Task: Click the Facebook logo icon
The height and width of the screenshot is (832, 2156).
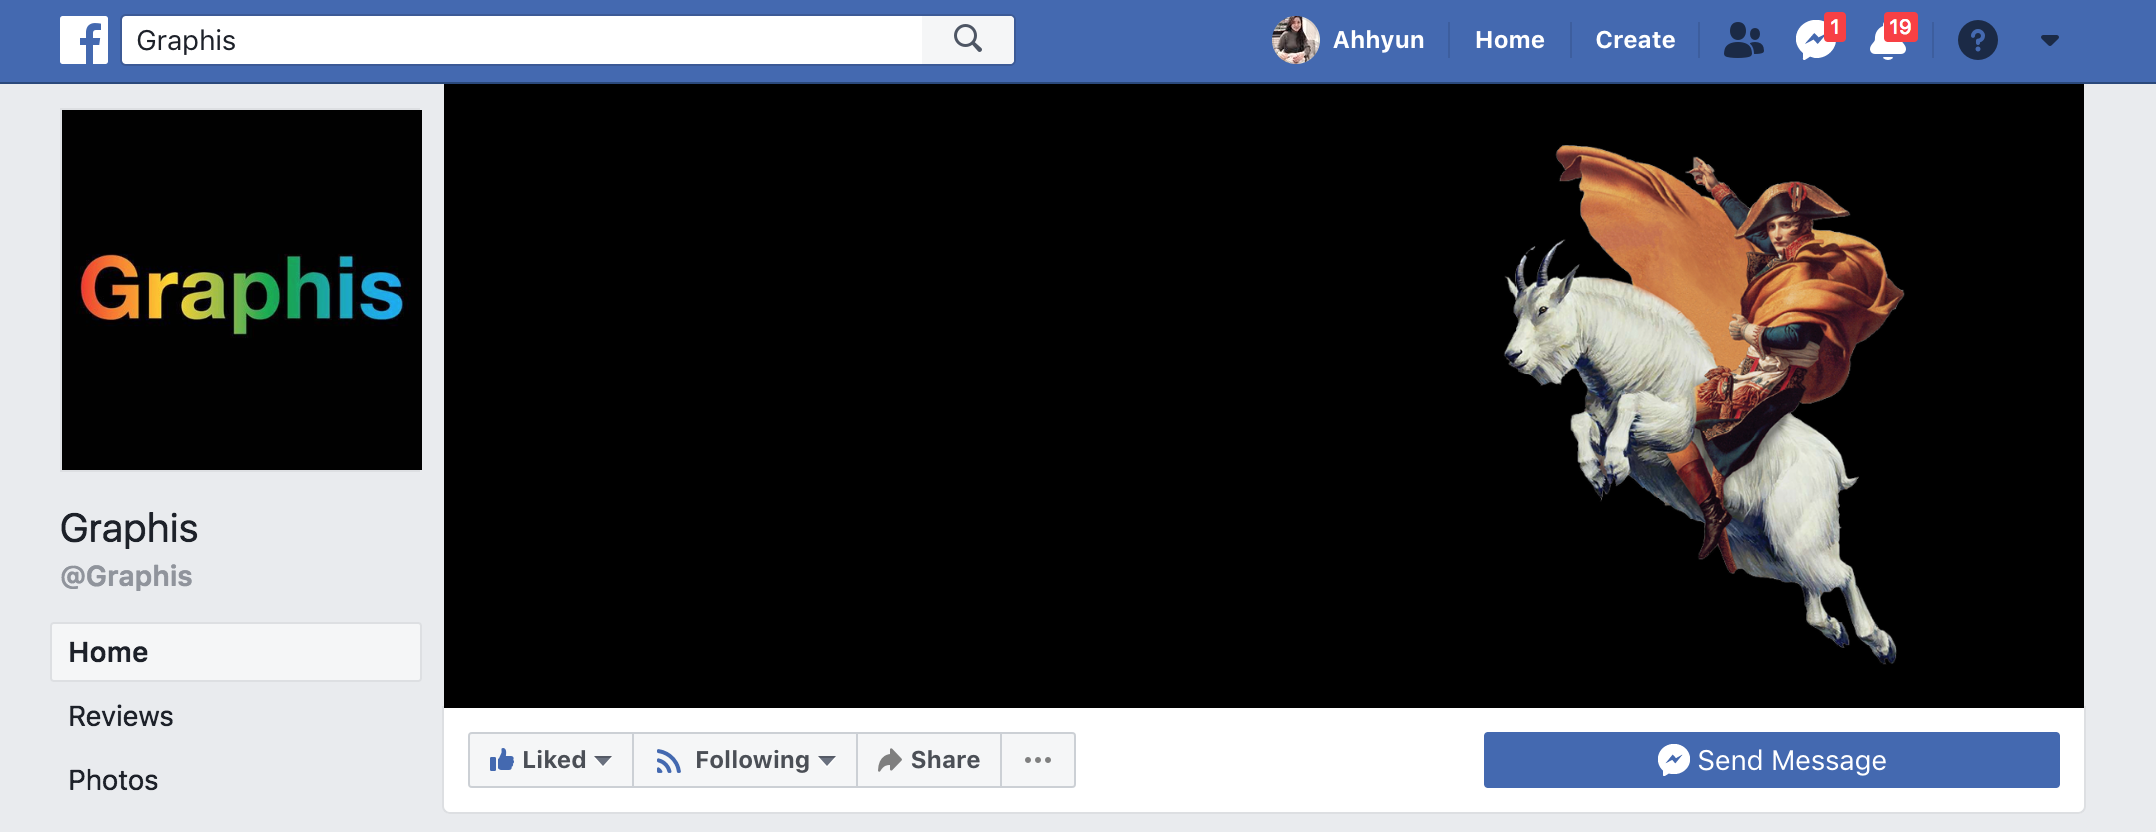Action: [84, 40]
